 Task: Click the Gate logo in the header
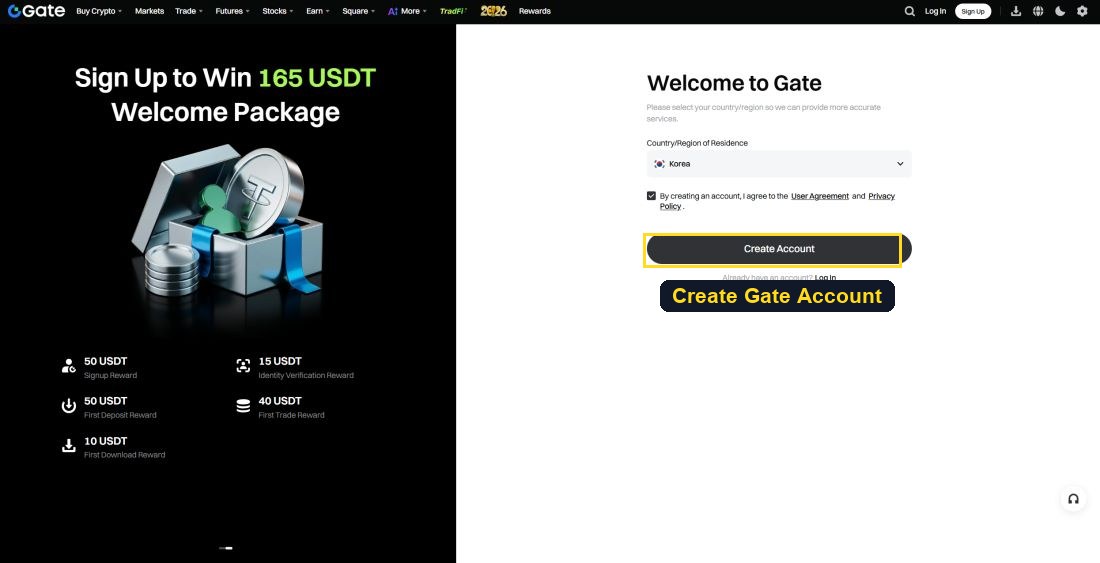click(36, 11)
